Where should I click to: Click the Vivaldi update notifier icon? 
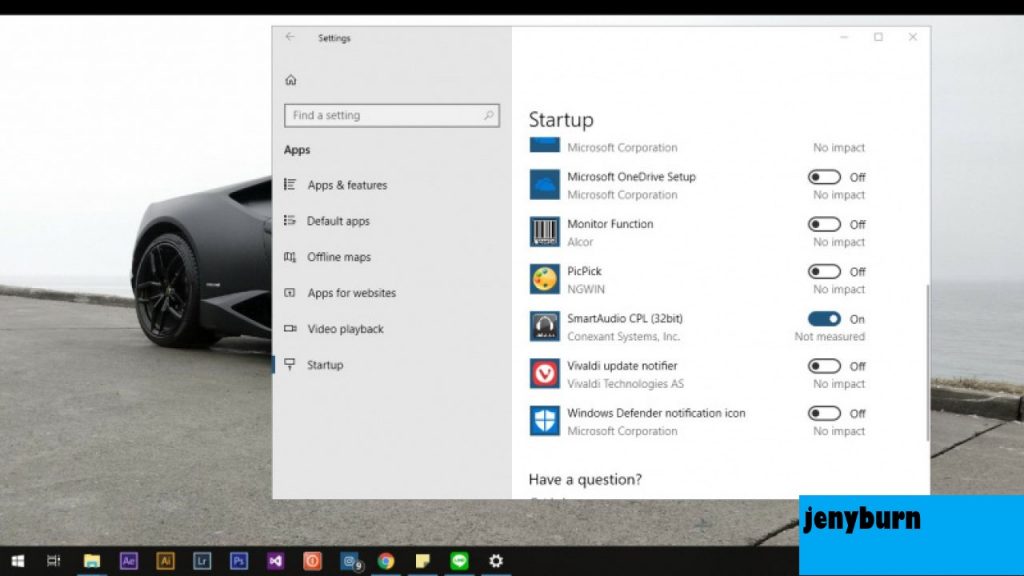[x=544, y=374]
